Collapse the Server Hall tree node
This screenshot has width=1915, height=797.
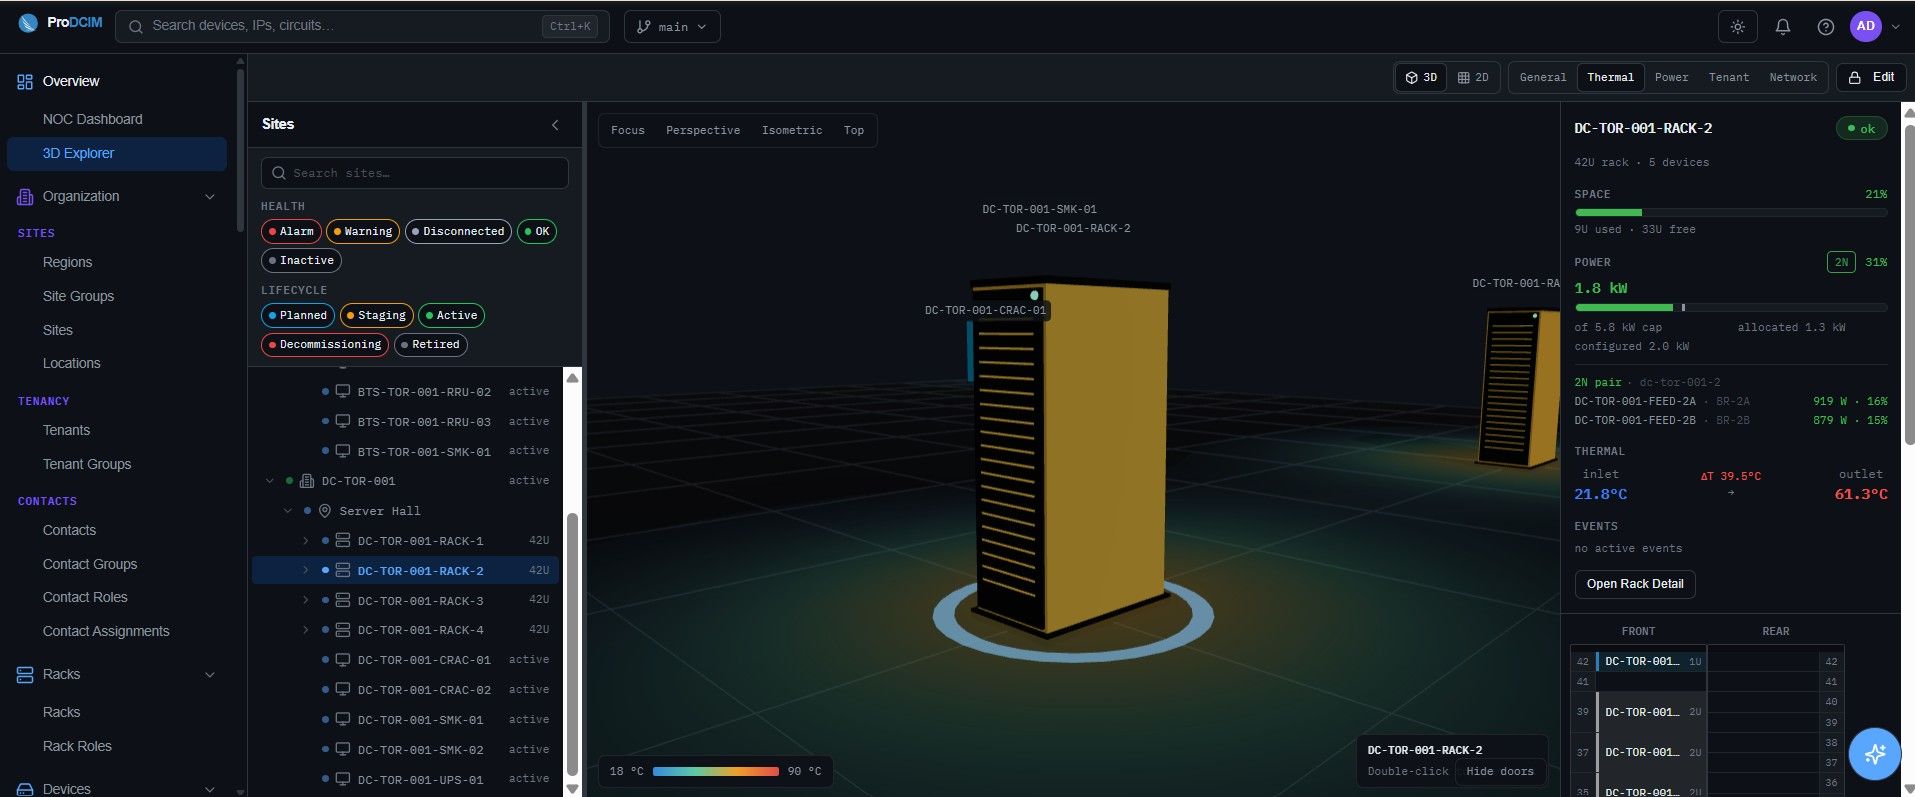click(288, 511)
